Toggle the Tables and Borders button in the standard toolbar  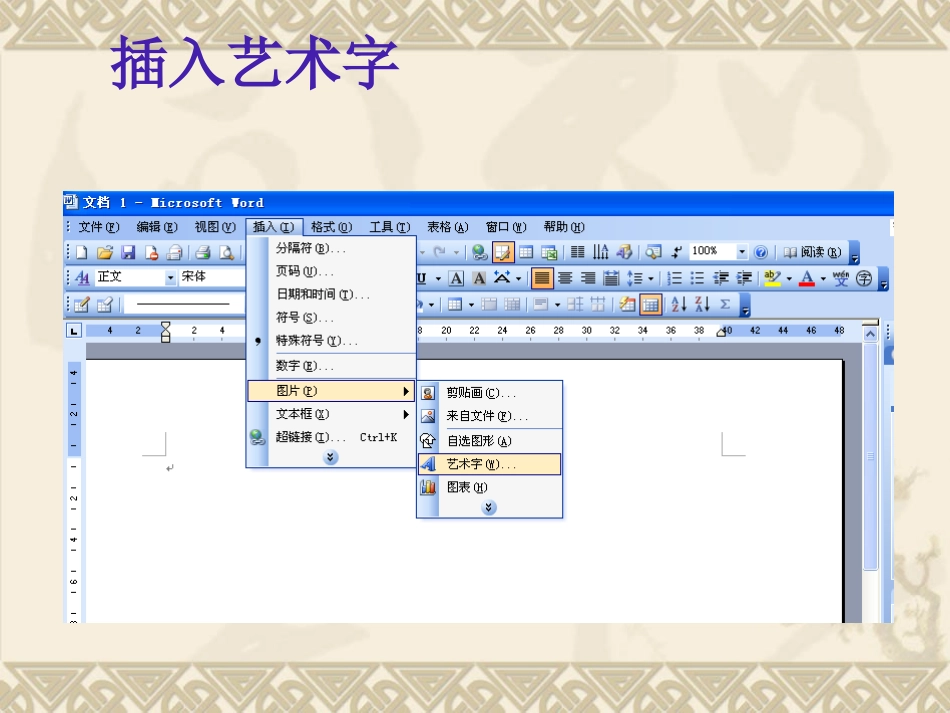(503, 252)
